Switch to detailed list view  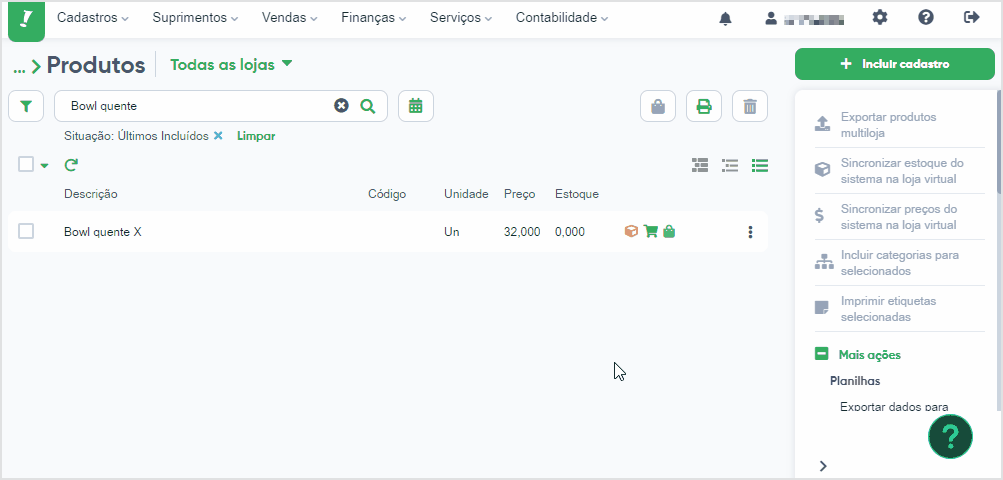point(730,166)
